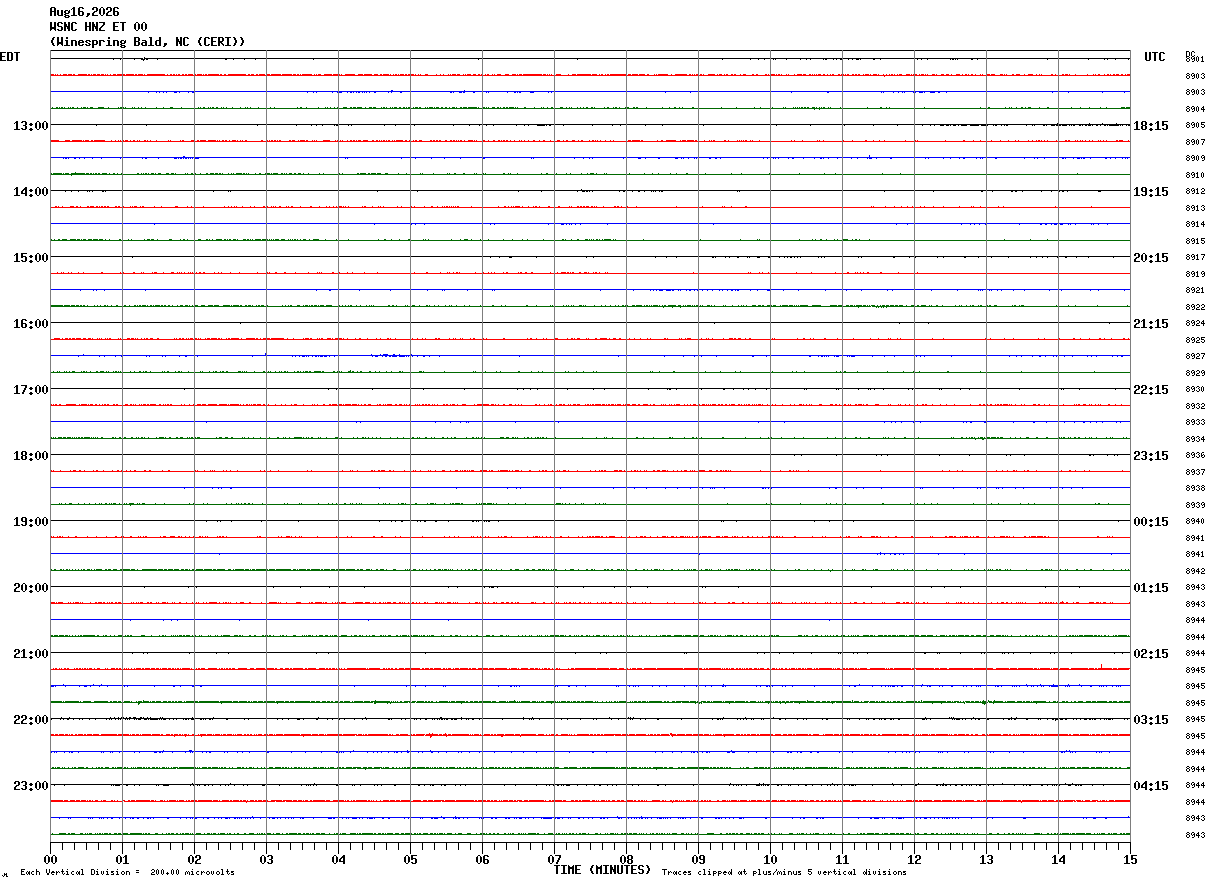Select the 18:15 UTC time label

point(1151,126)
